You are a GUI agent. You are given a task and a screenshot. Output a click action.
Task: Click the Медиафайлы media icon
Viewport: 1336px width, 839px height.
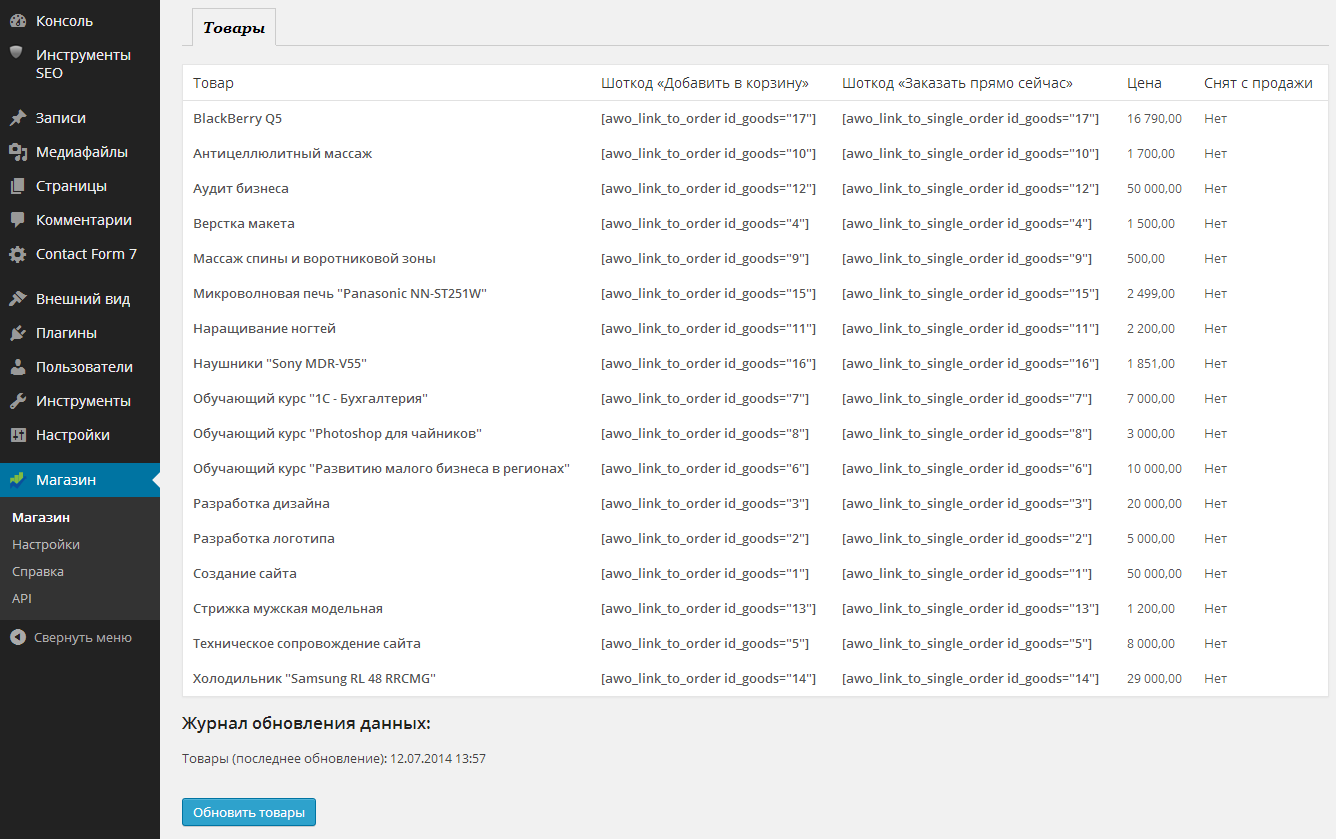coord(18,152)
